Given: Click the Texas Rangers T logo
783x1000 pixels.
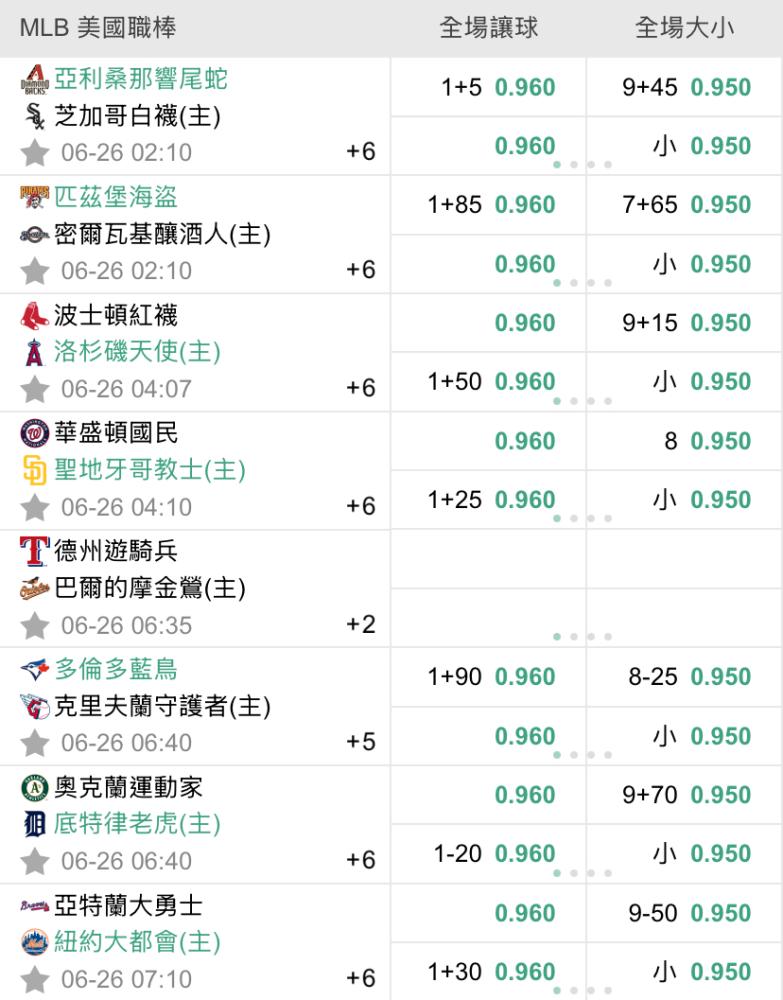Looking at the screenshot, I should pos(34,551).
